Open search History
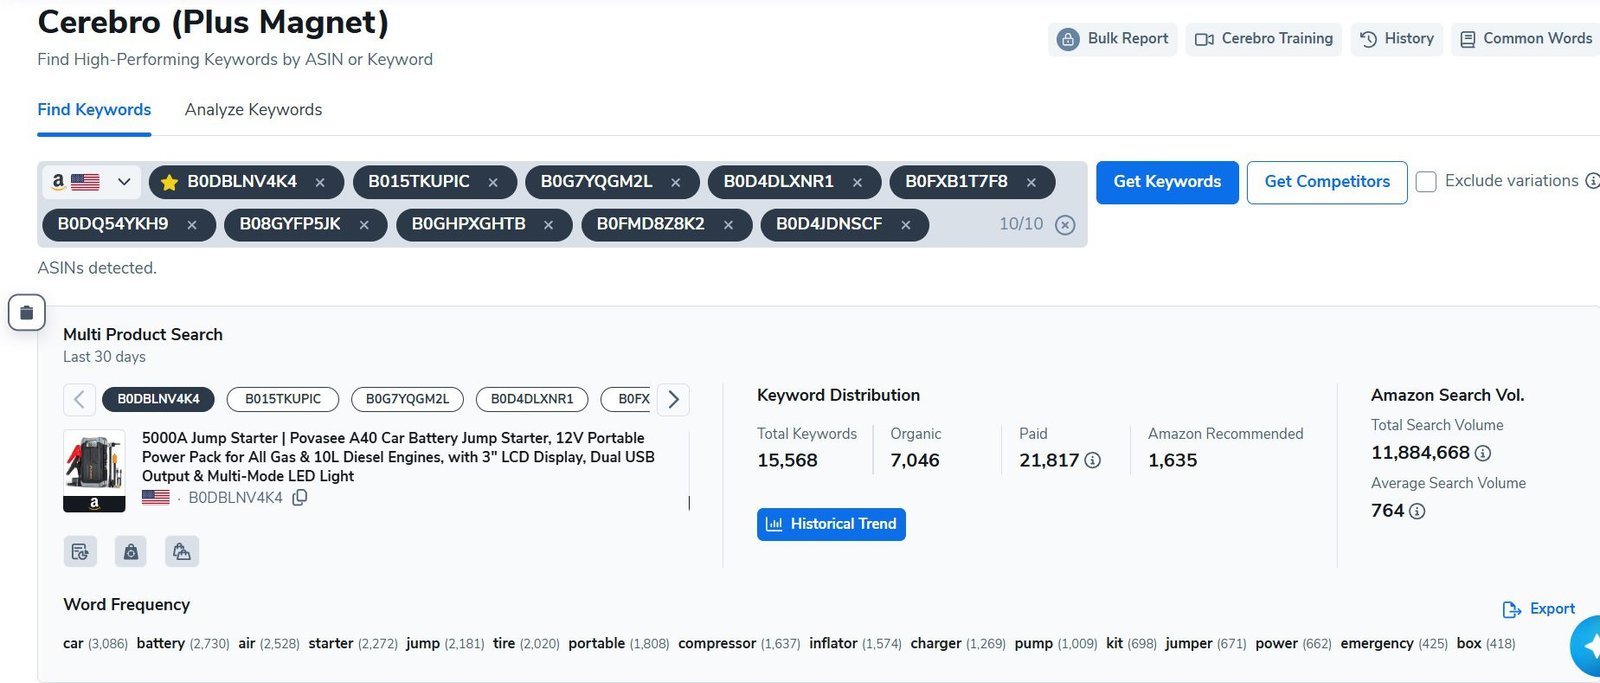The image size is (1600, 683). [x=1397, y=39]
